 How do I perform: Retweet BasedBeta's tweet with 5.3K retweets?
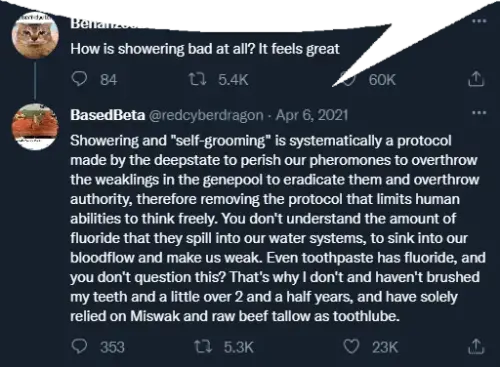[203, 347]
